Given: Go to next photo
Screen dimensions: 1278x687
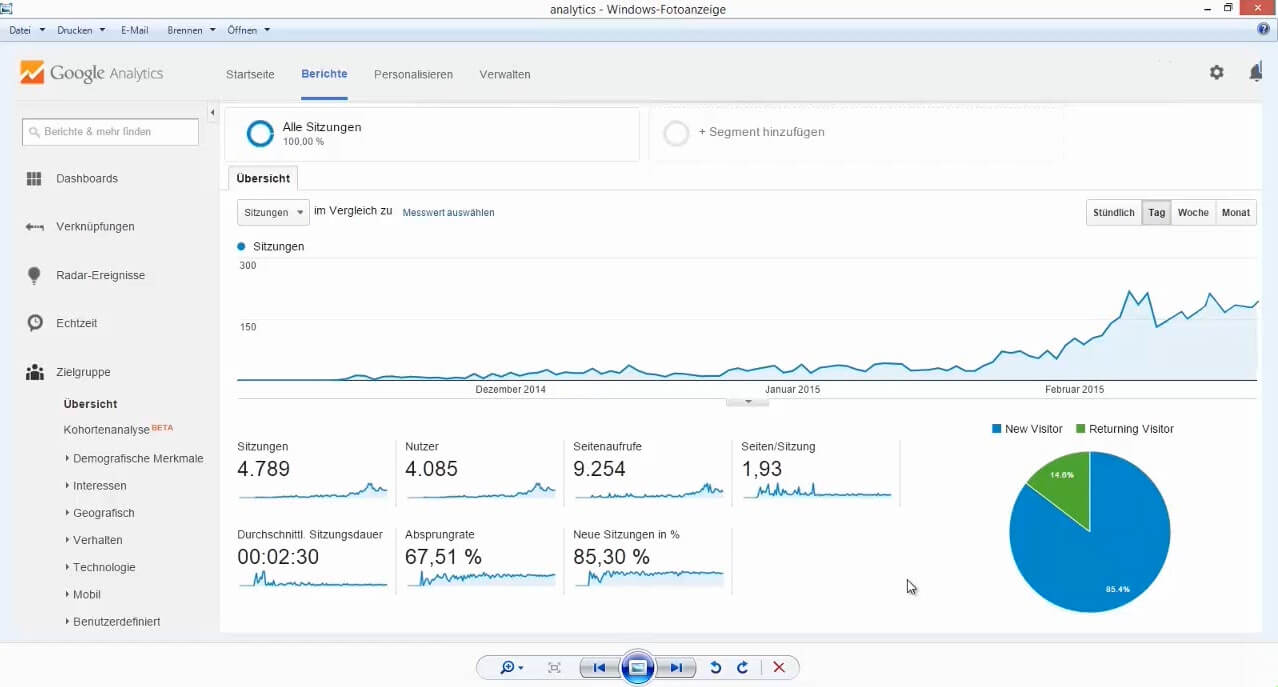Looking at the screenshot, I should (676, 667).
